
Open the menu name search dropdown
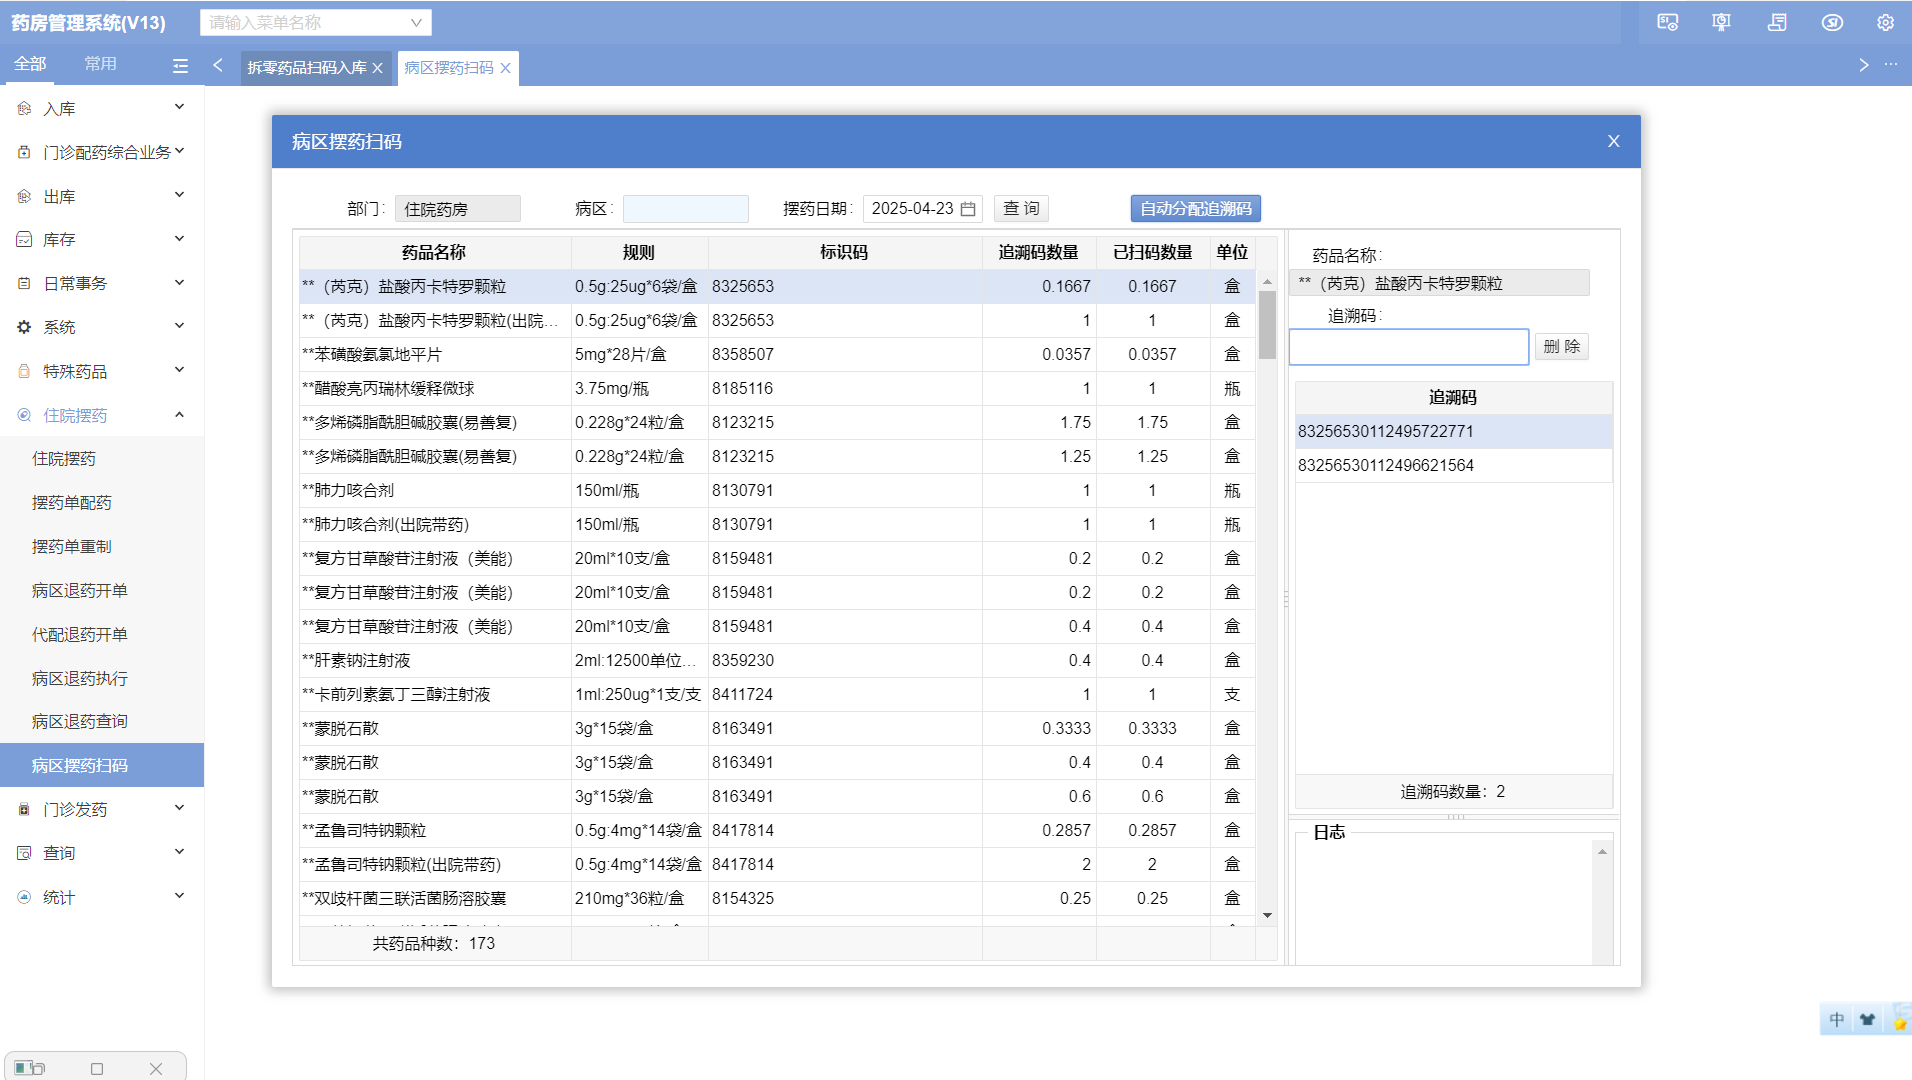point(316,22)
